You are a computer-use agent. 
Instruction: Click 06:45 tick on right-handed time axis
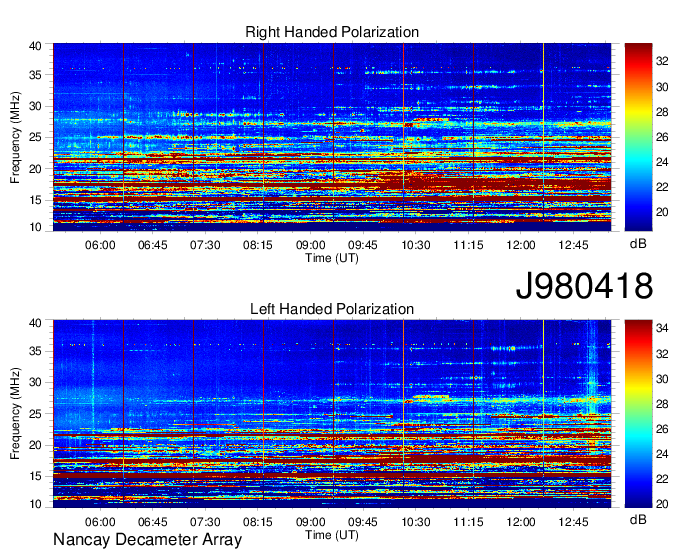pyautogui.click(x=153, y=245)
